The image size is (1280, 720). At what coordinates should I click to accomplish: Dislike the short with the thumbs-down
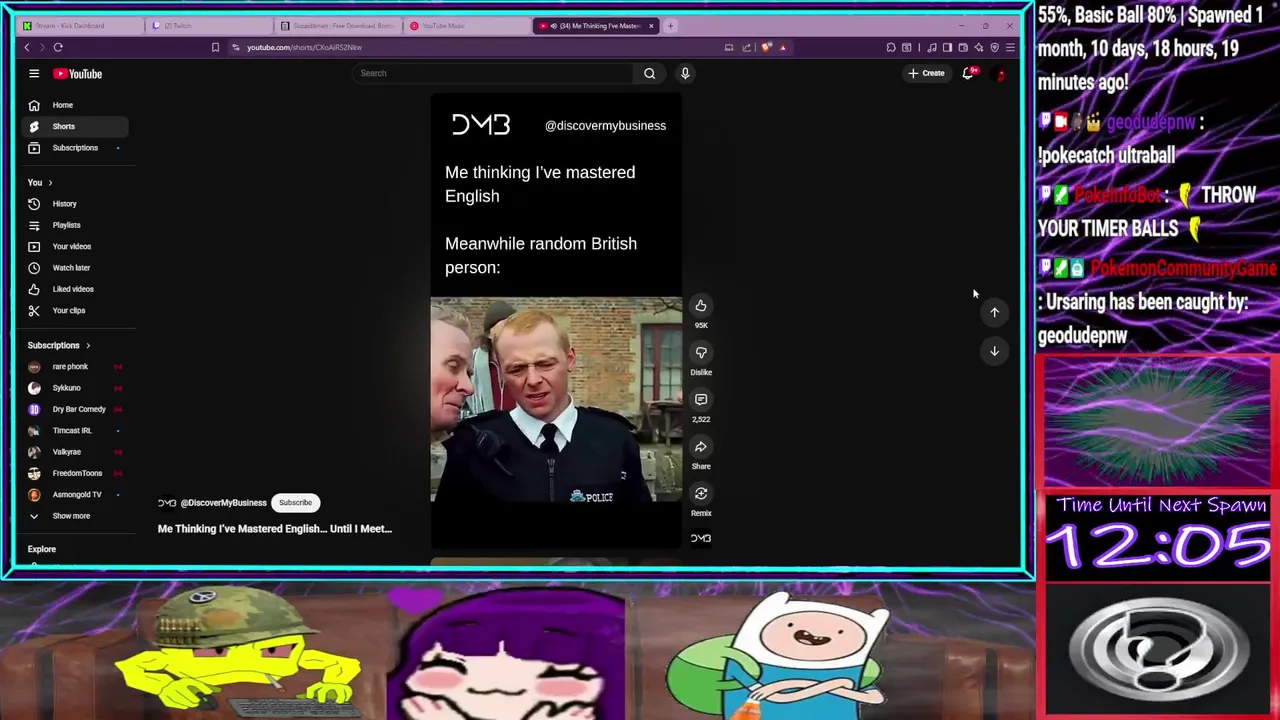tap(701, 353)
